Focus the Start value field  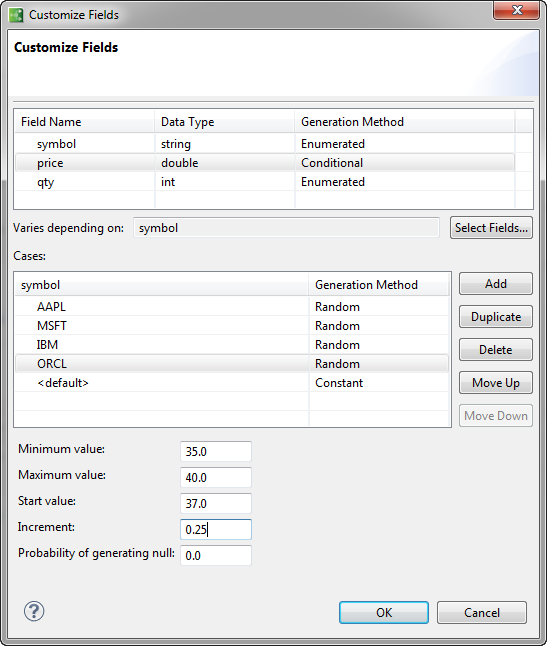pyautogui.click(x=216, y=503)
